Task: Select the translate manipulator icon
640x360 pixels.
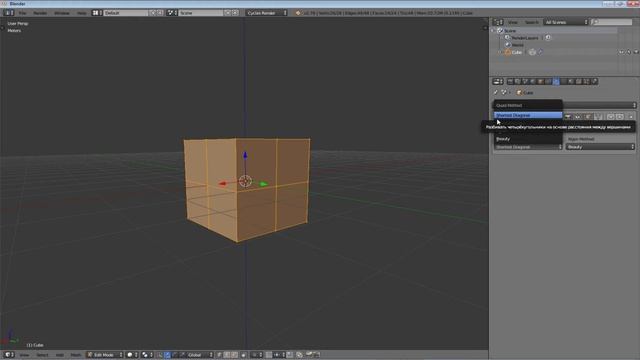Action: (x=167, y=355)
